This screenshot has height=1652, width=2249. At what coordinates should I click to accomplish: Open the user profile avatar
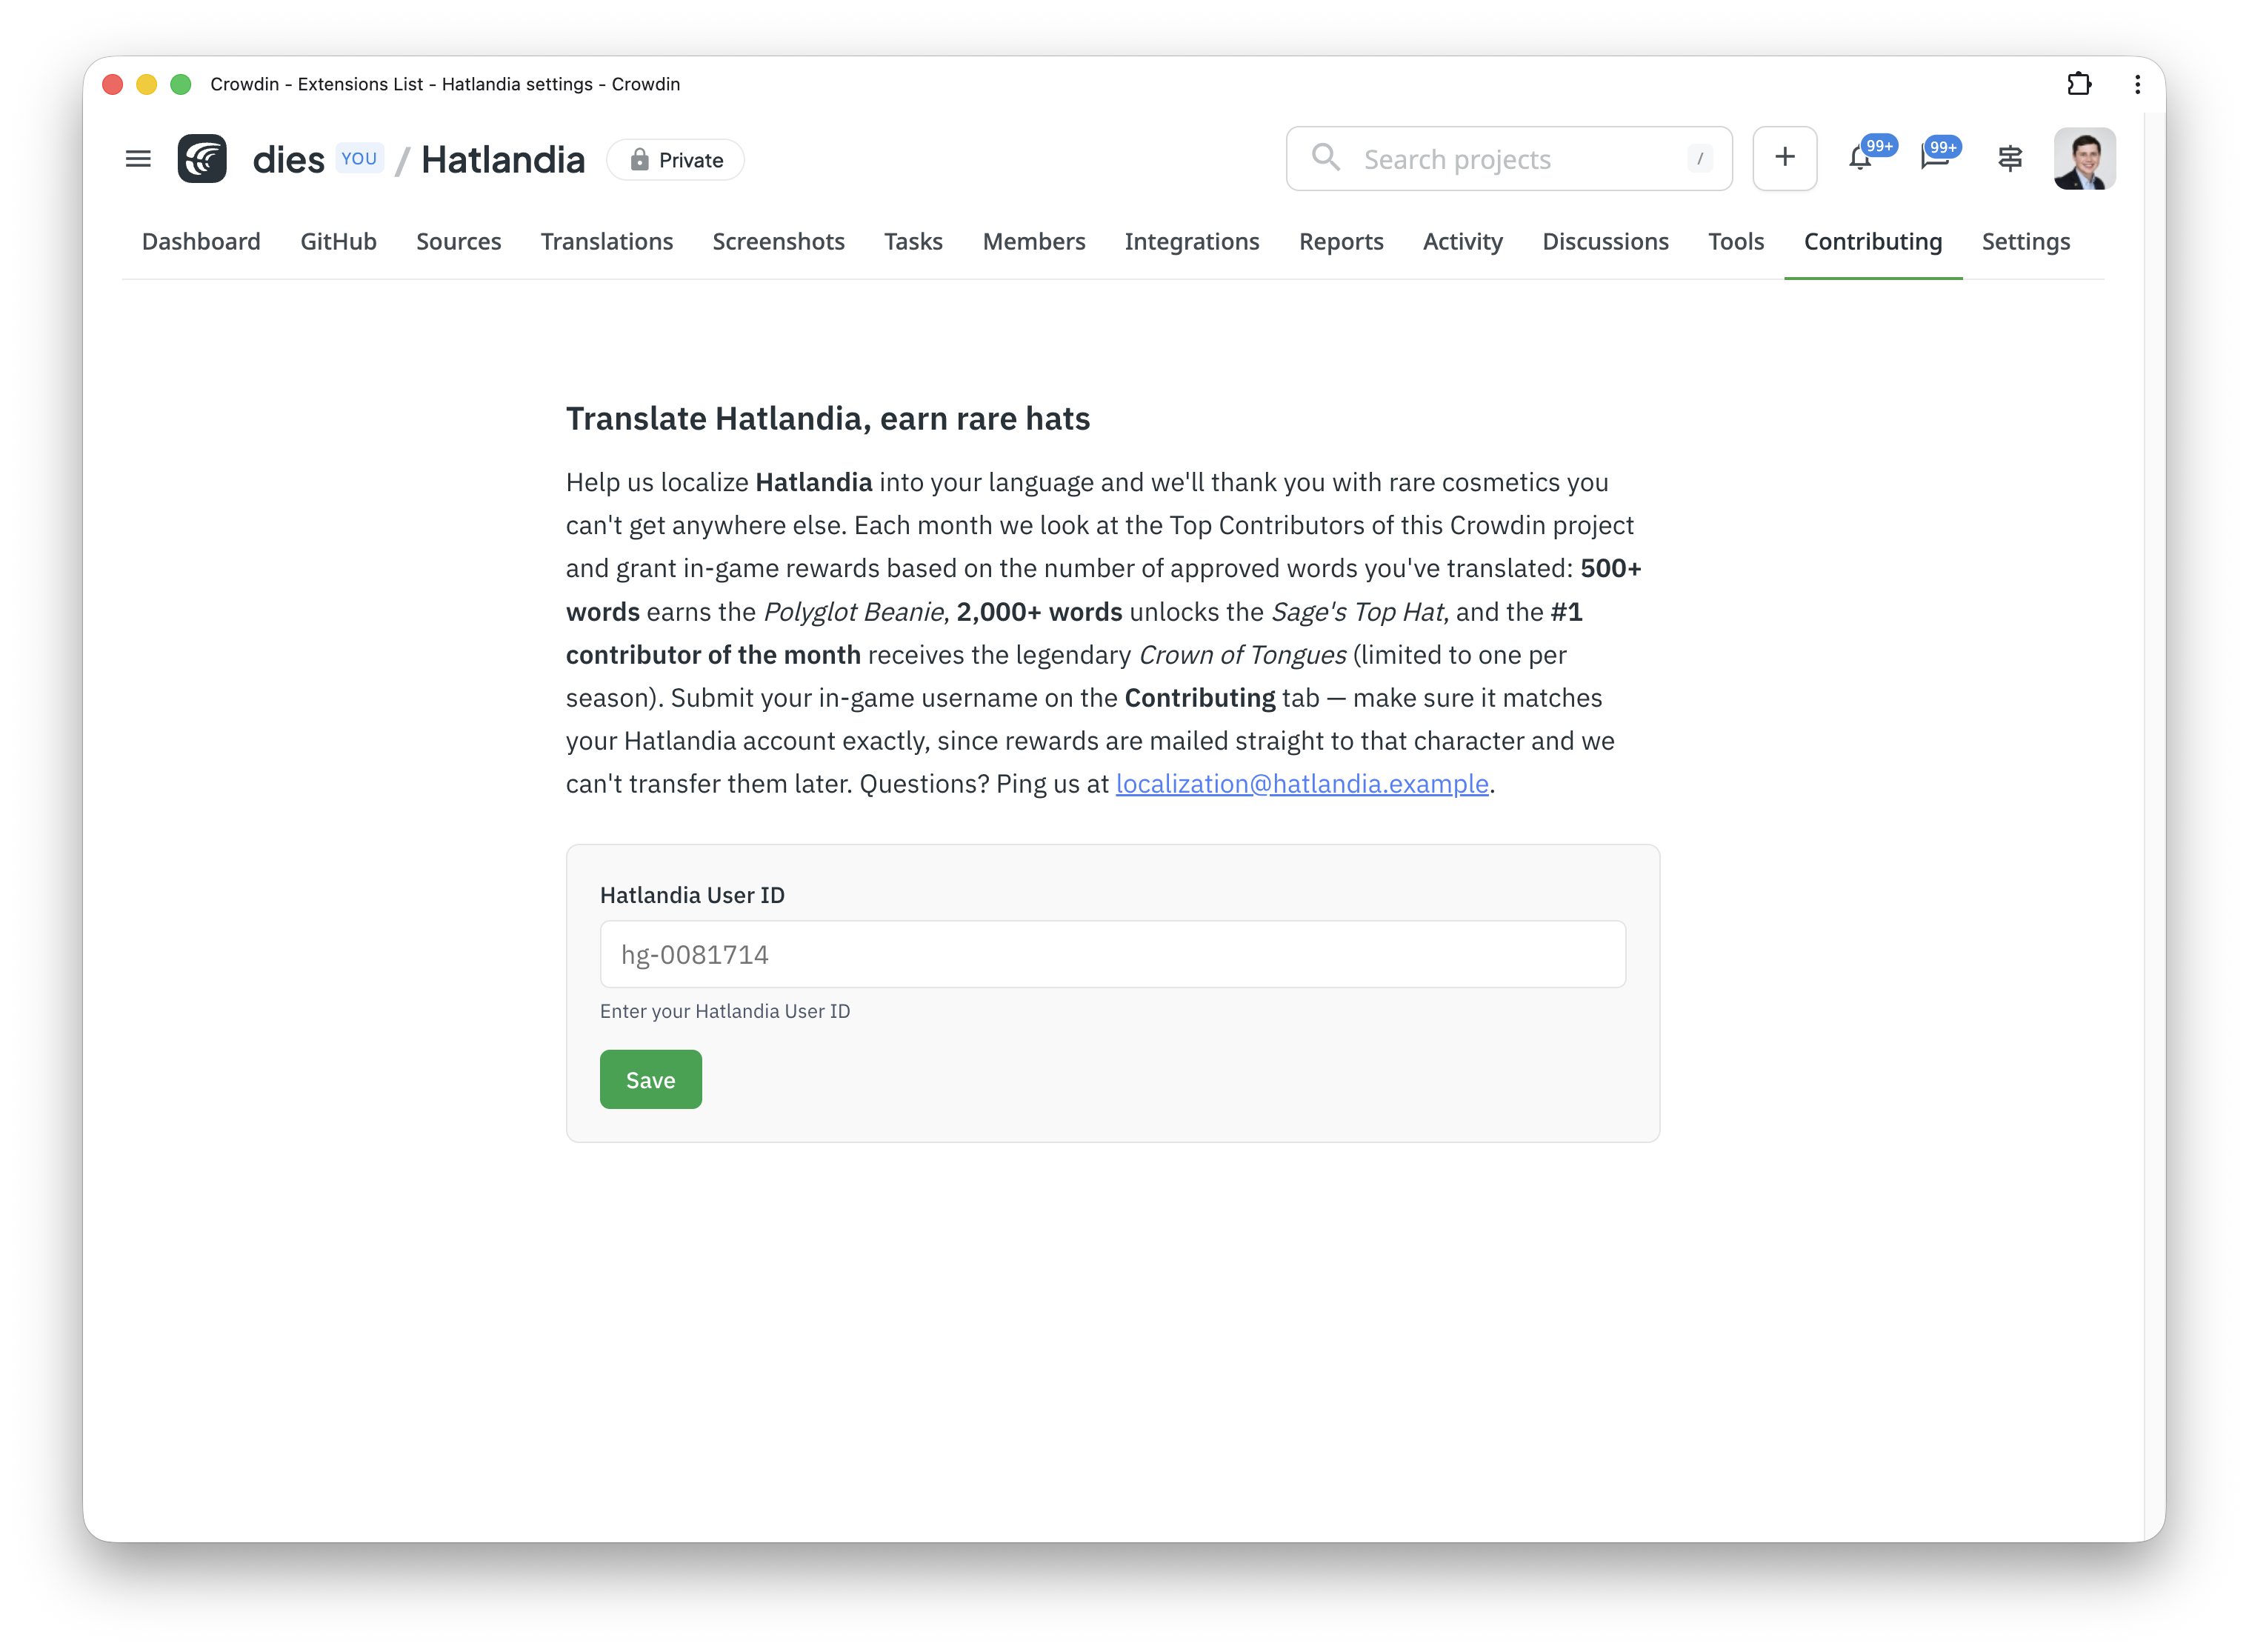pos(2085,158)
